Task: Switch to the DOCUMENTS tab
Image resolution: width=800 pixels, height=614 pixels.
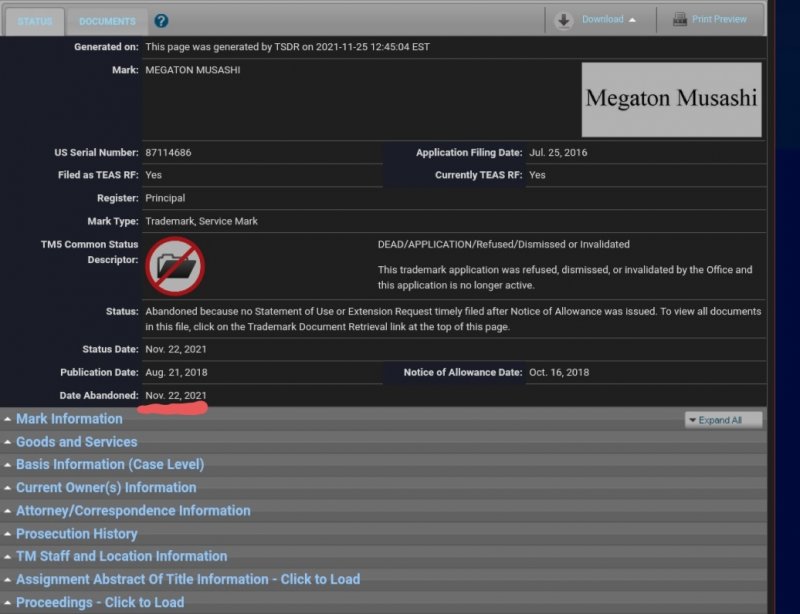Action: pos(107,20)
